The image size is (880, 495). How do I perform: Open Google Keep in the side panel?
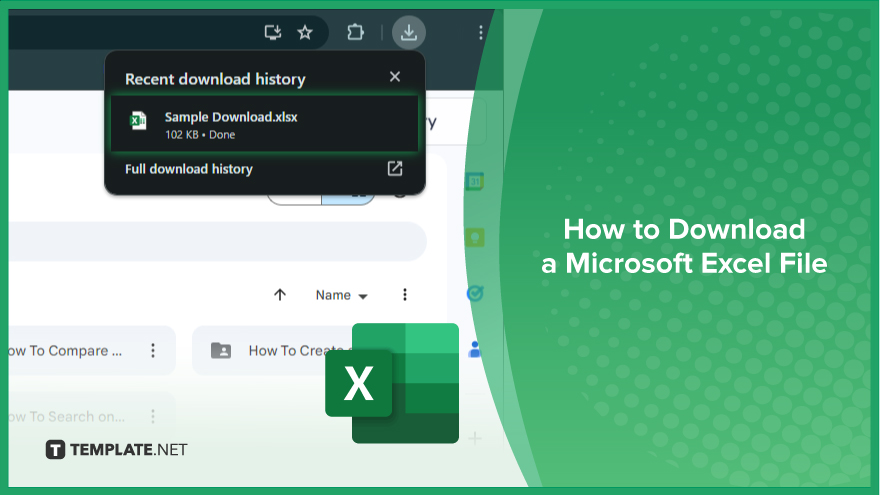[x=475, y=237]
